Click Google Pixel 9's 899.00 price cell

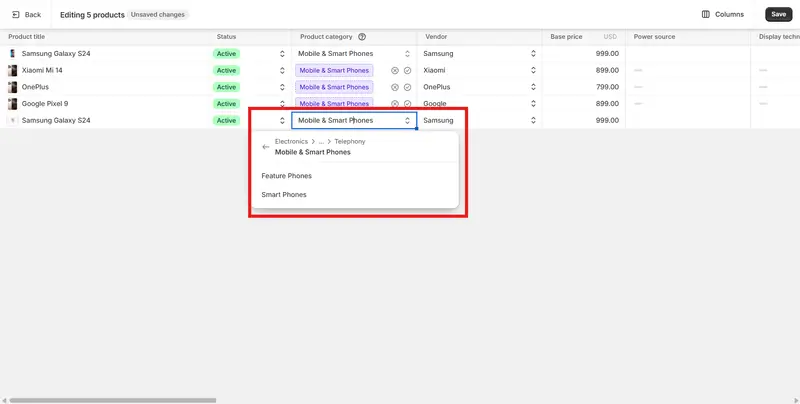(607, 104)
